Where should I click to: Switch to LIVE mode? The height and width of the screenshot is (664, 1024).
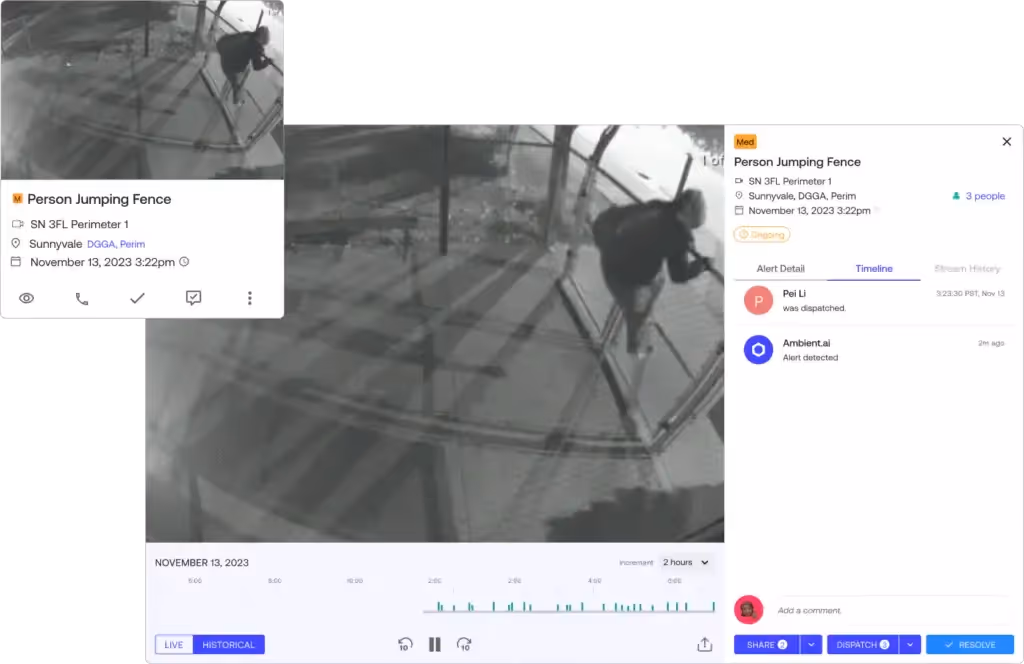(x=174, y=644)
